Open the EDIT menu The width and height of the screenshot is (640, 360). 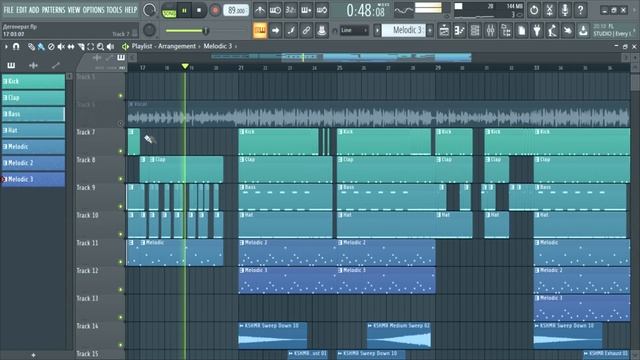click(22, 10)
